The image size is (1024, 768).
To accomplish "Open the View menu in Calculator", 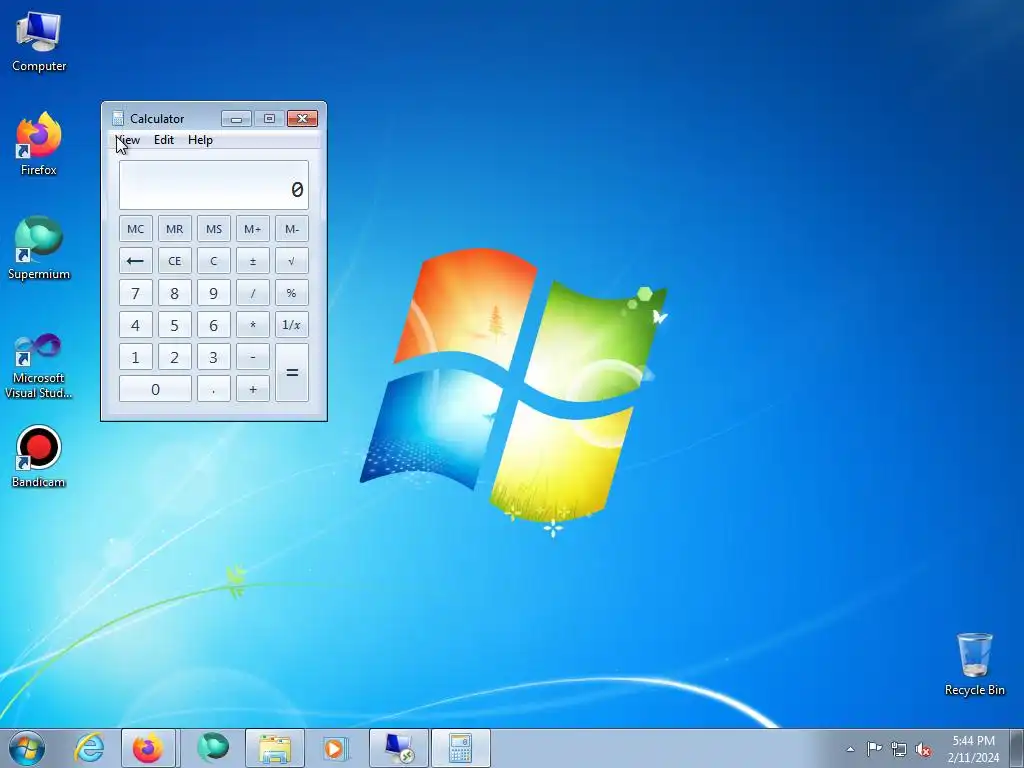I will (127, 140).
